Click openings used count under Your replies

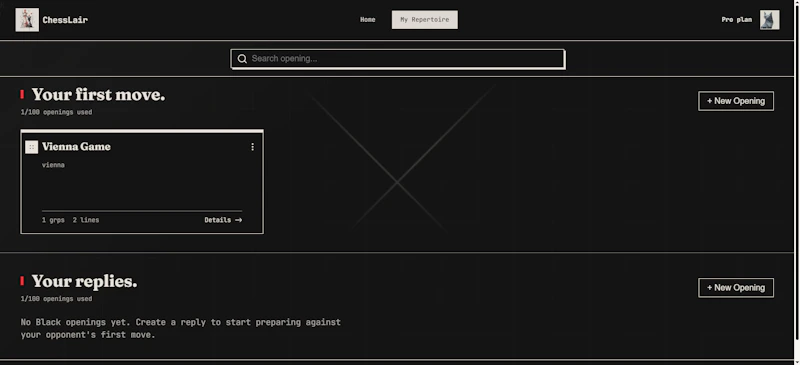click(x=56, y=299)
